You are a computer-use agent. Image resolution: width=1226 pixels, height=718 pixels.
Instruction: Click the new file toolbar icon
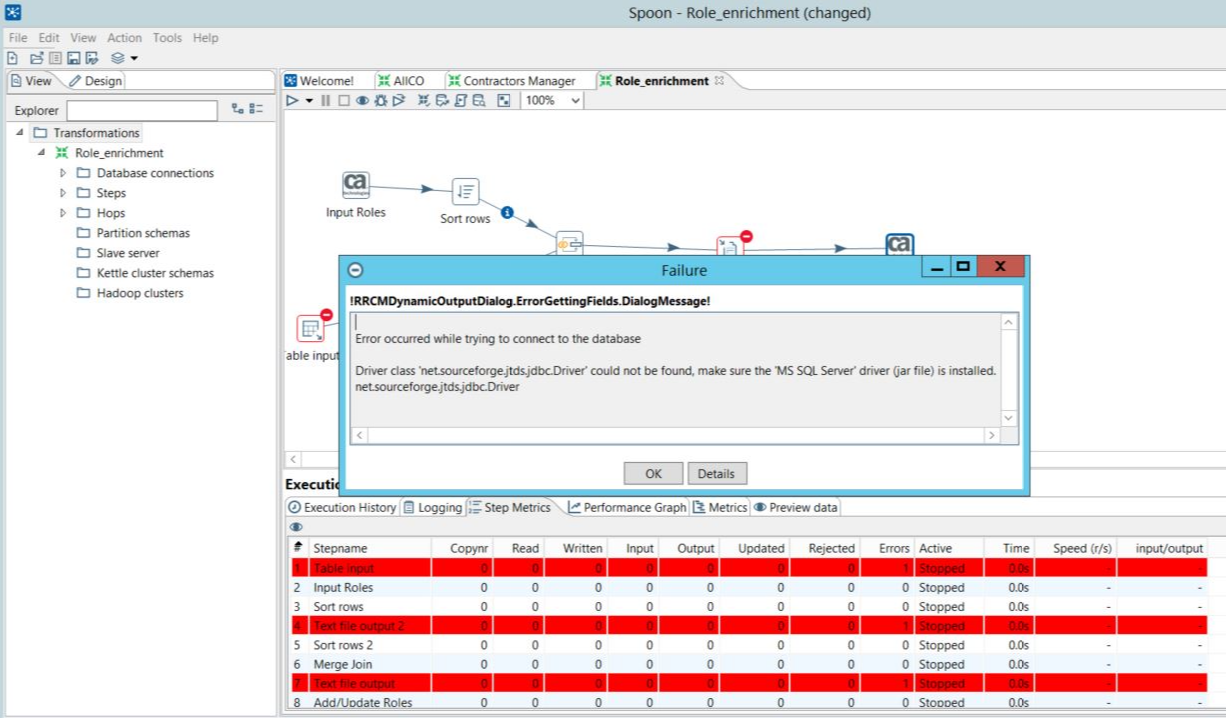click(13, 59)
